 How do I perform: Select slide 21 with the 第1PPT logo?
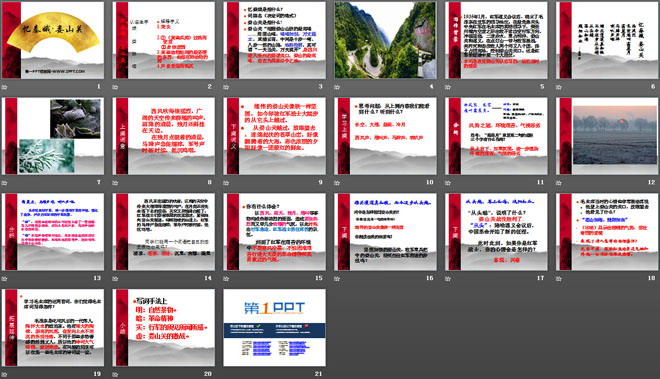(x=274, y=327)
